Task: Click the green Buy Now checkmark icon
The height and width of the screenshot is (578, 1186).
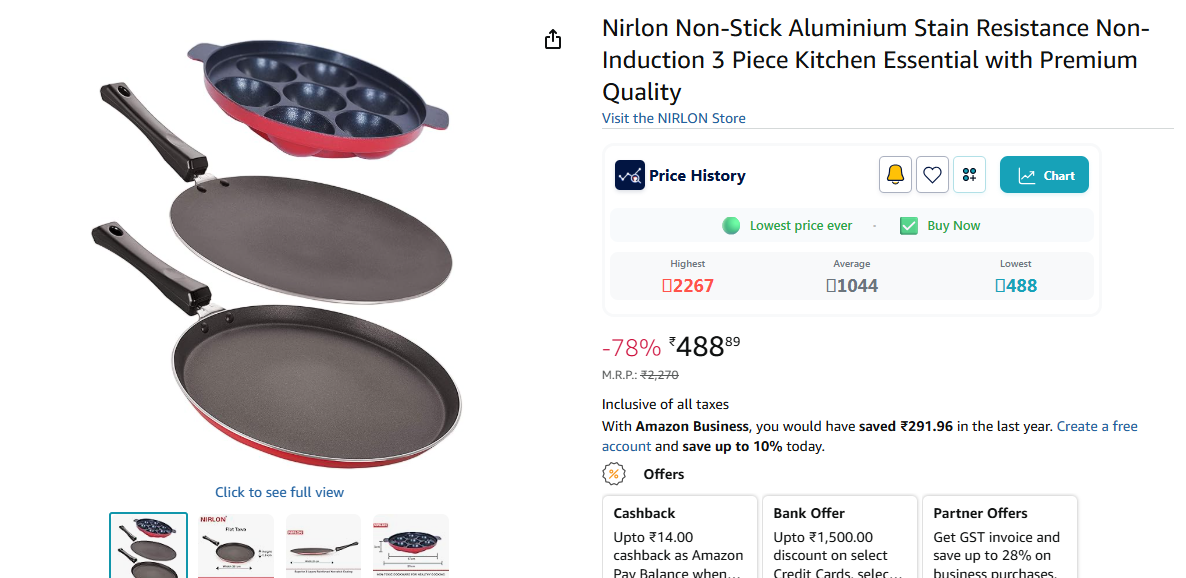Action: tap(908, 226)
